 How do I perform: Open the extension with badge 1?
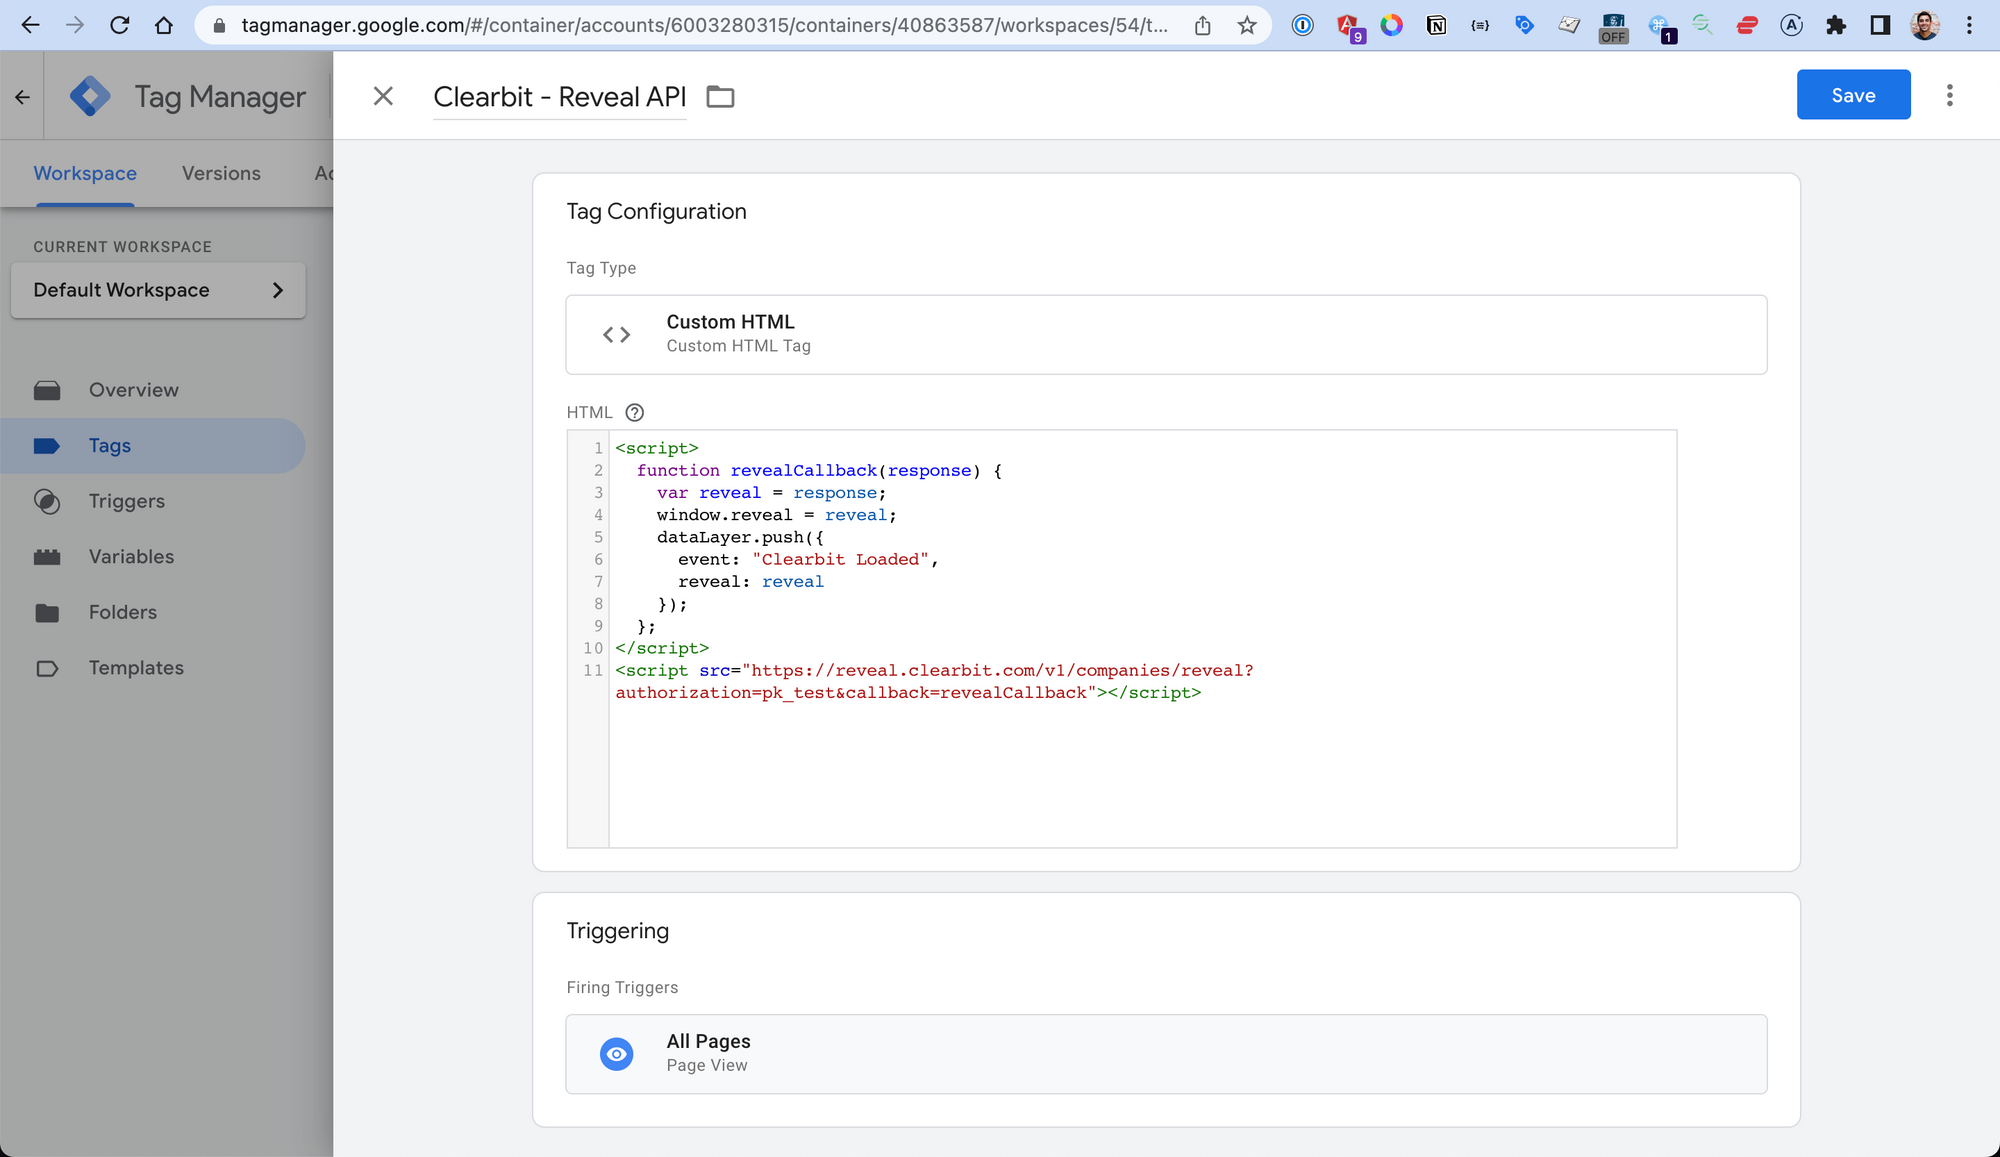coord(1660,27)
